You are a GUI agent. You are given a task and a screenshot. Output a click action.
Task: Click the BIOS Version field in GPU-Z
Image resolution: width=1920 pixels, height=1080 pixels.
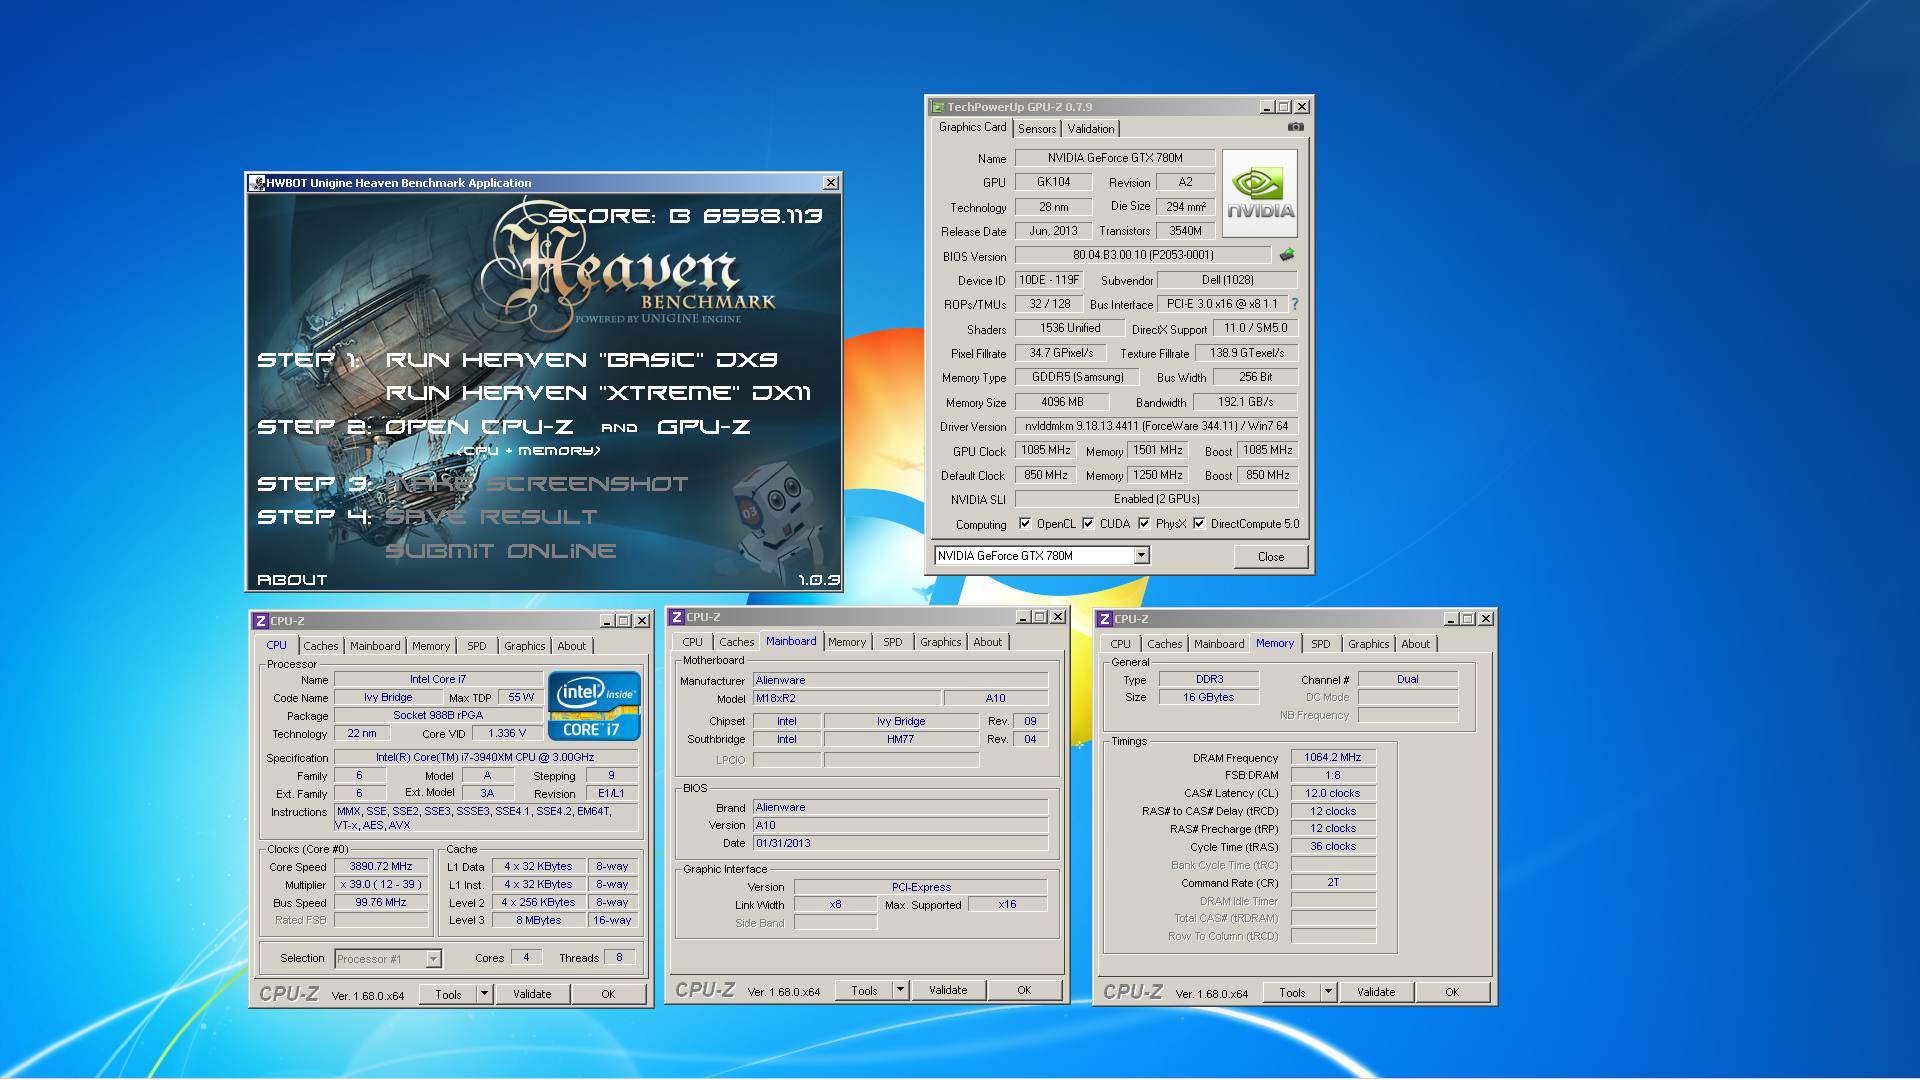click(1143, 255)
